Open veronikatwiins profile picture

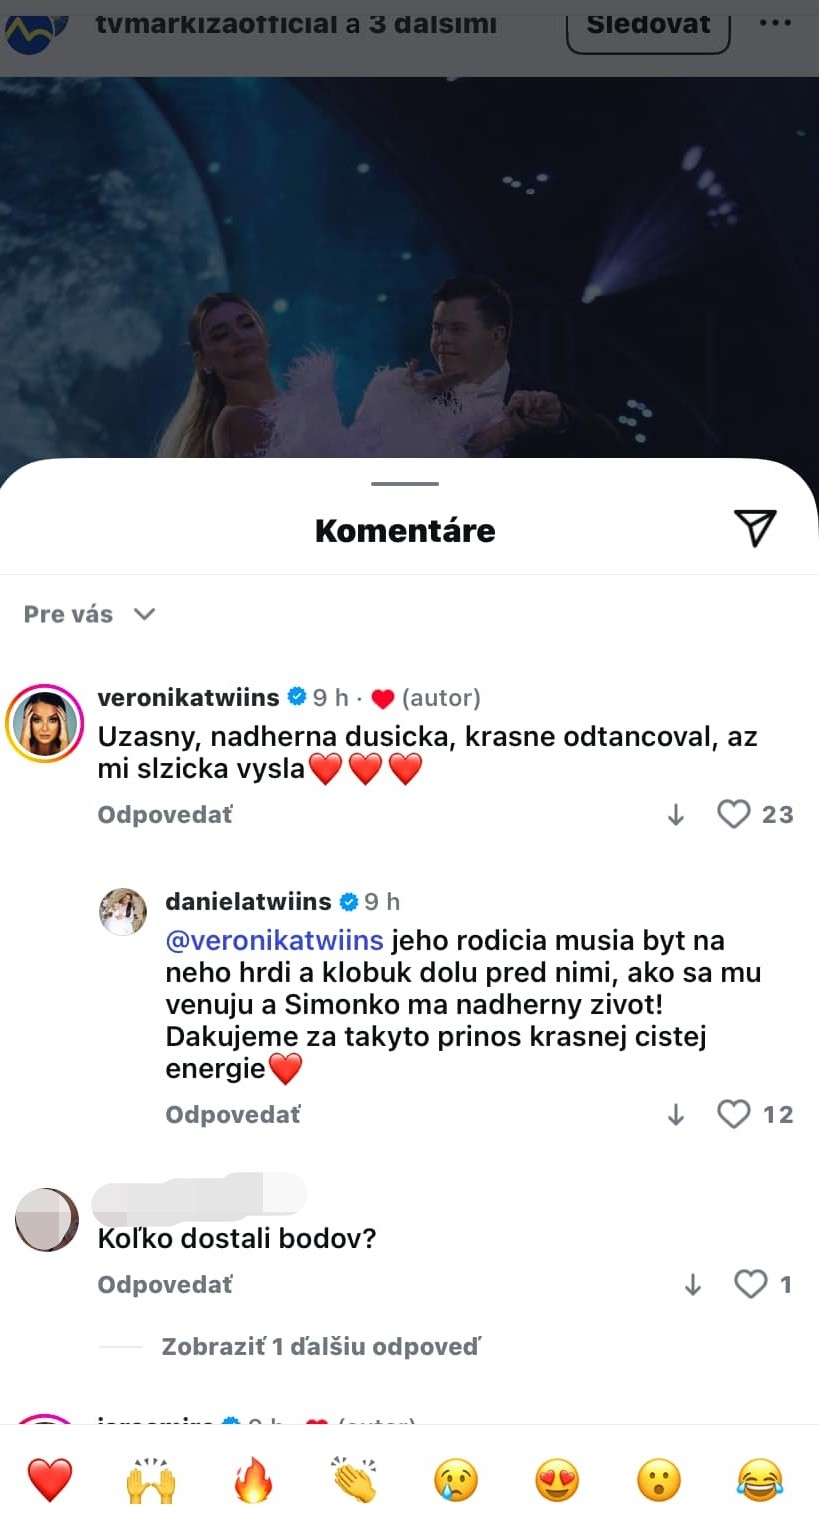tap(44, 723)
